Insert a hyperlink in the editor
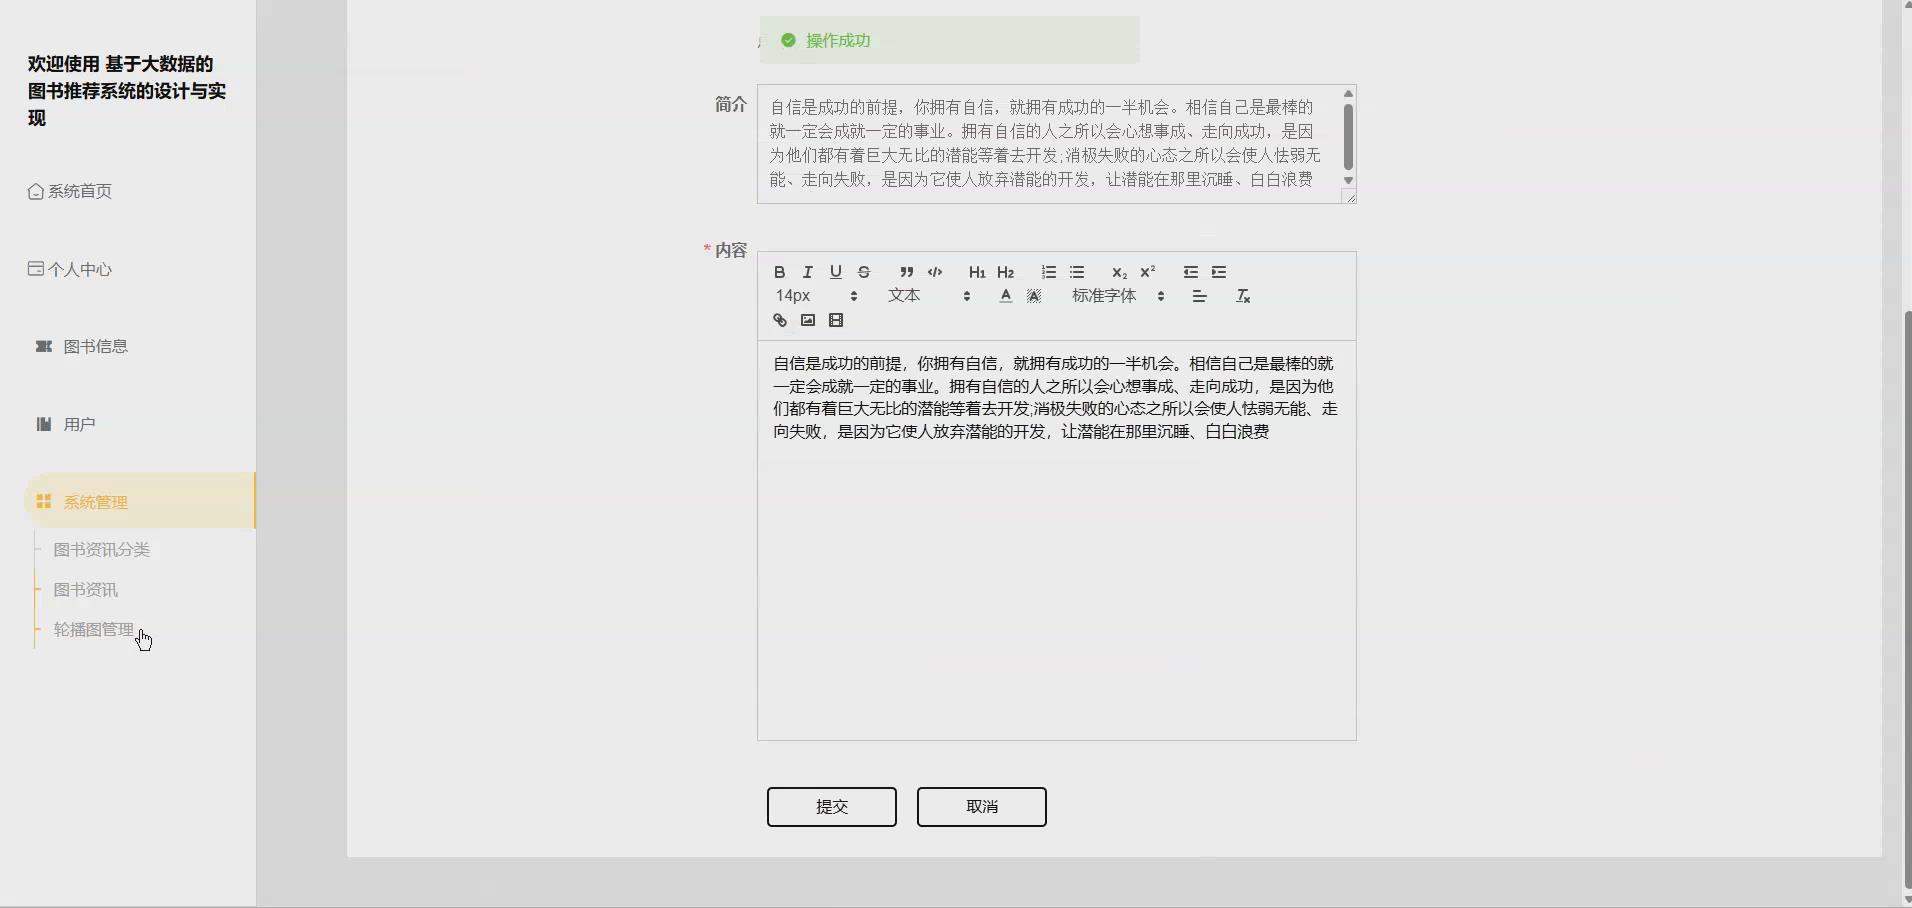 [779, 320]
